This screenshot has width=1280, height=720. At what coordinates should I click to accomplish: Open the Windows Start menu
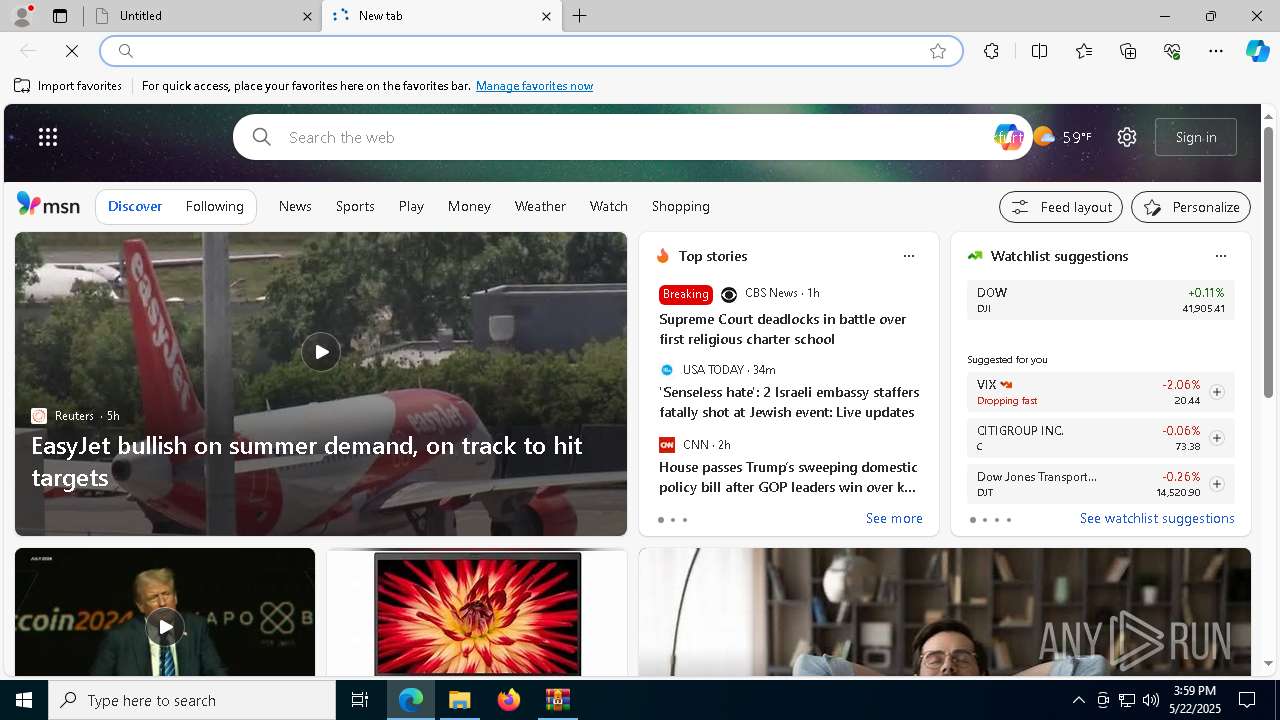pos(24,700)
